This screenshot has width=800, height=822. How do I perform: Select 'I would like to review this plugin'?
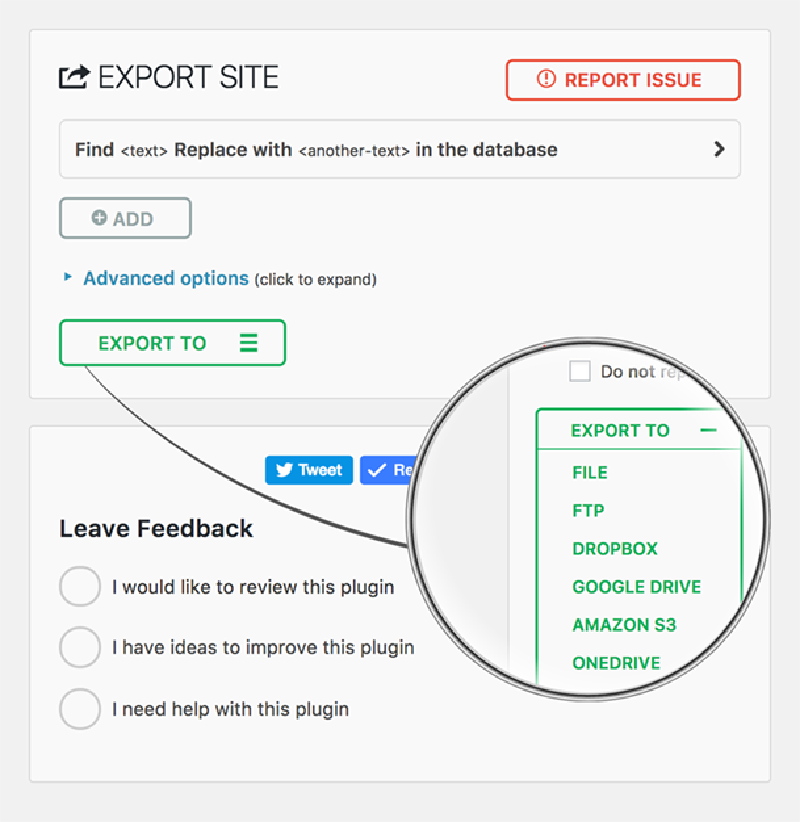point(80,587)
